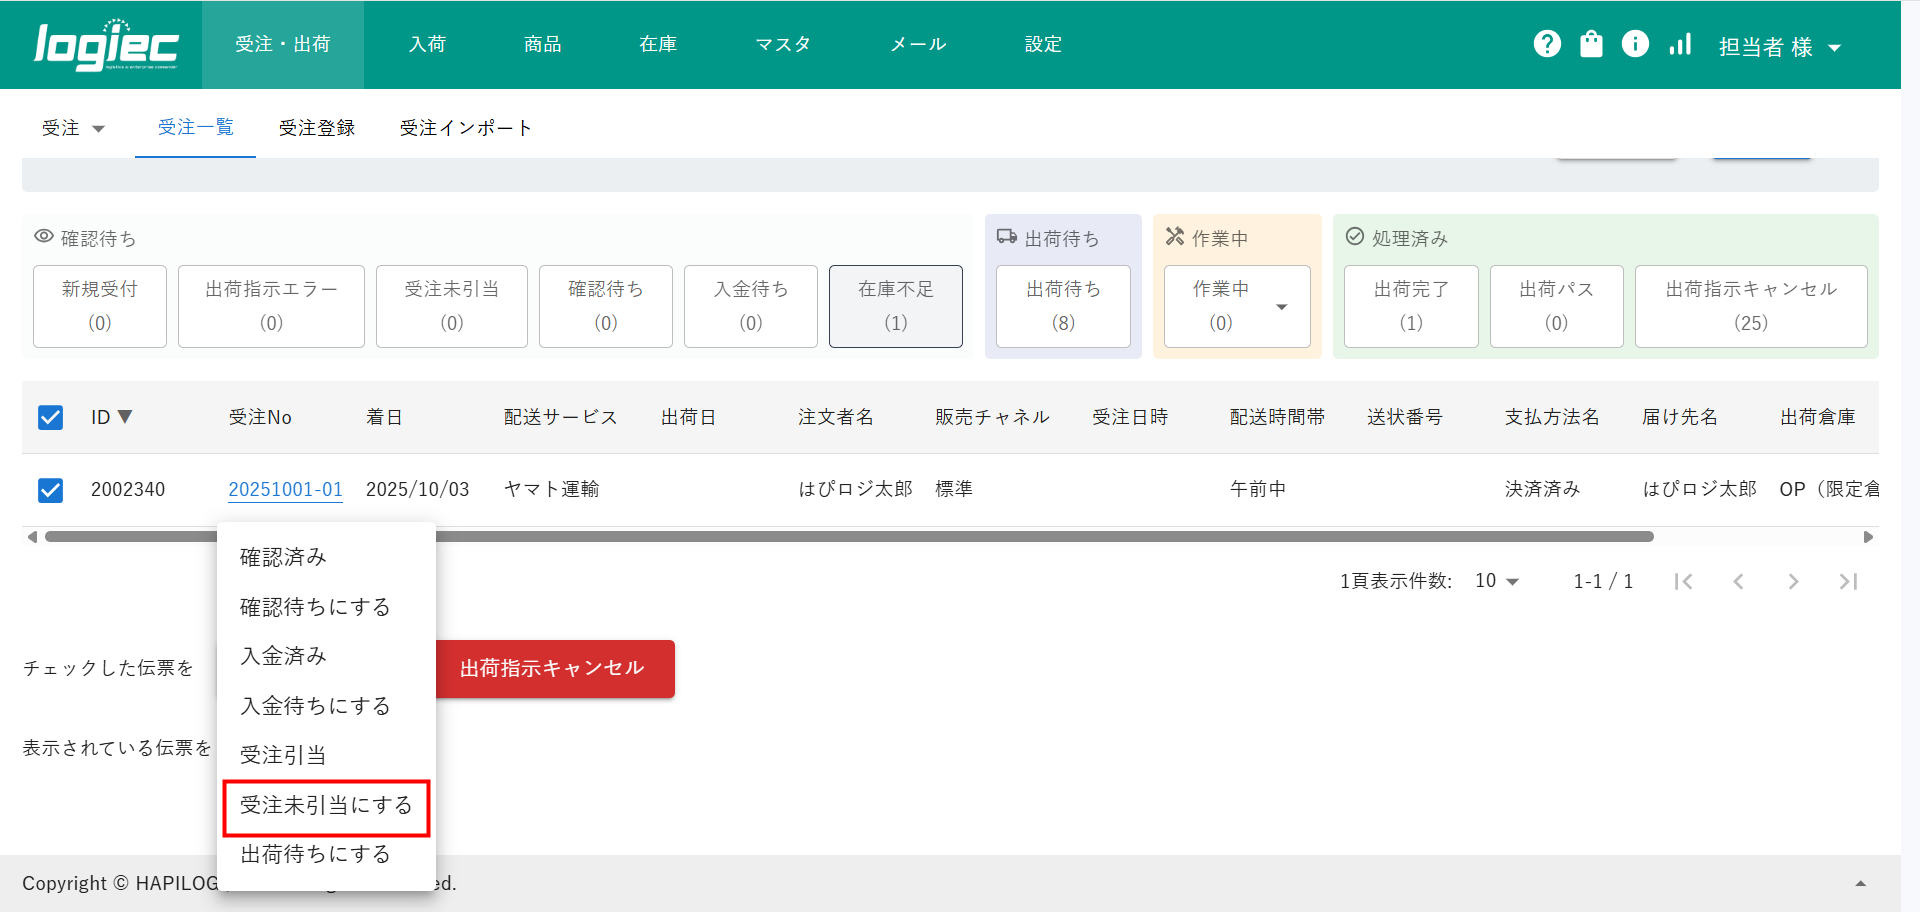Filter by 出荷待ち (8) status box
1920x912 pixels.
click(1063, 306)
